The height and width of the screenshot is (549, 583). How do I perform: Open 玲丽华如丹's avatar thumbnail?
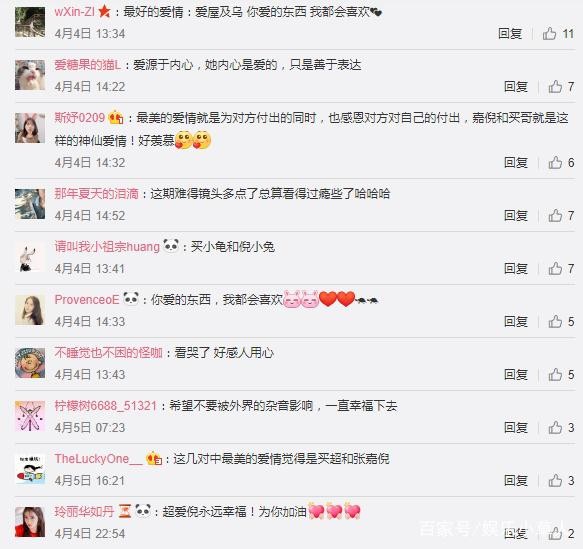[30, 521]
